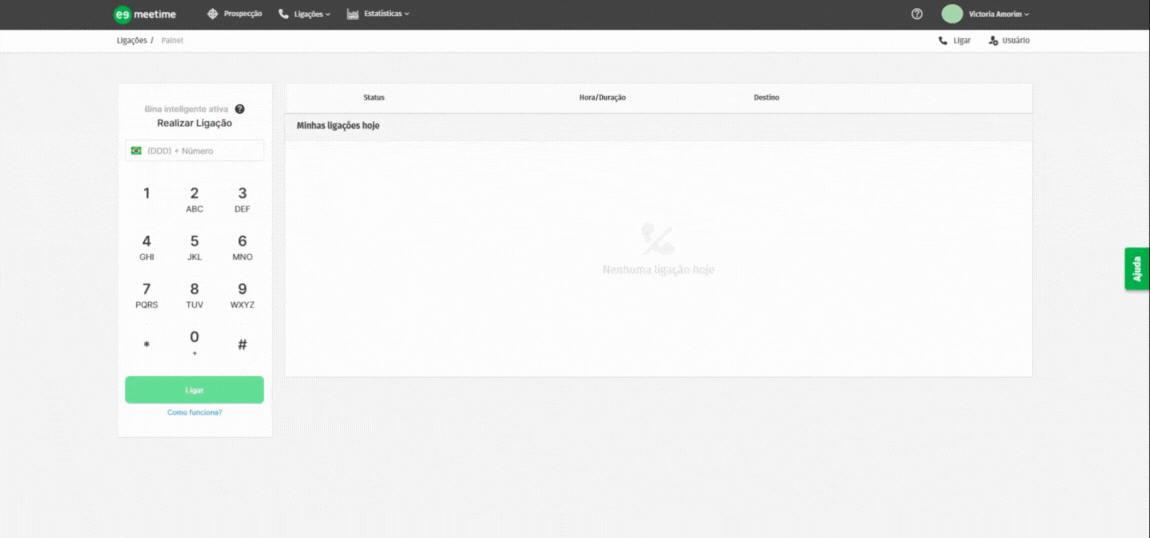The image size is (1150, 538).
Task: Open the Victoria Amorim account dropdown
Action: (x=999, y=14)
